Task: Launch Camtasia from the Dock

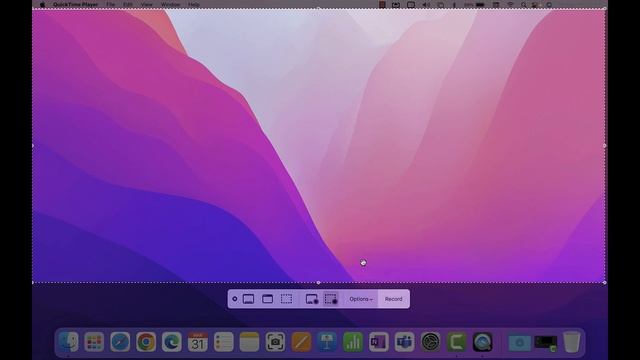Action: pyautogui.click(x=456, y=342)
